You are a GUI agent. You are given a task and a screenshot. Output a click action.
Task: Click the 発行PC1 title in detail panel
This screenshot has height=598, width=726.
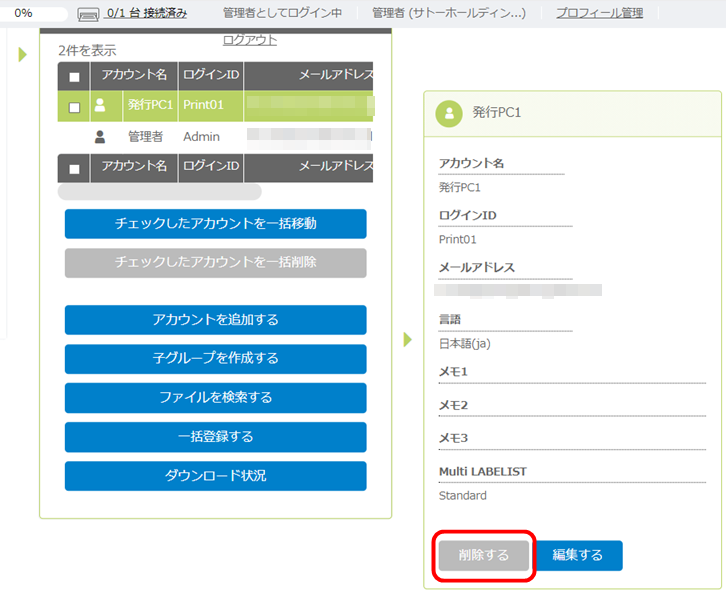click(x=496, y=112)
